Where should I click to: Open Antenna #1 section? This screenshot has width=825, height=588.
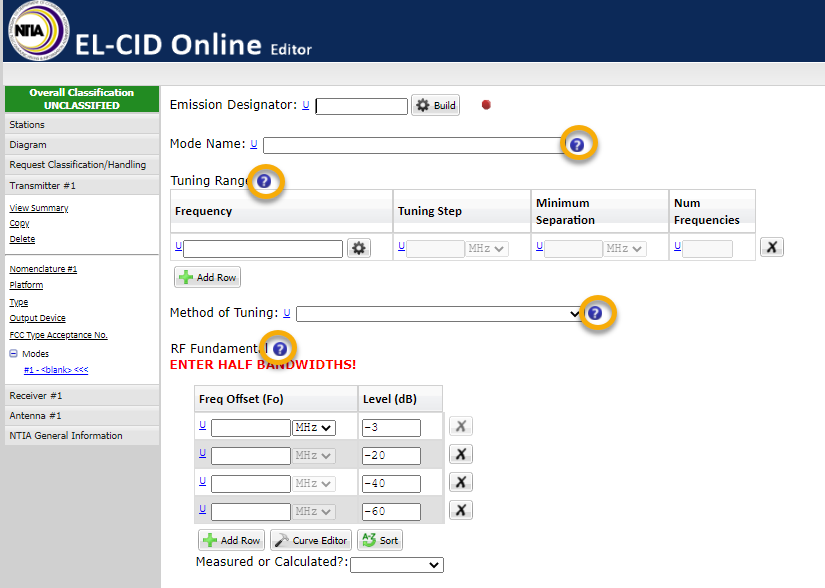coord(82,415)
